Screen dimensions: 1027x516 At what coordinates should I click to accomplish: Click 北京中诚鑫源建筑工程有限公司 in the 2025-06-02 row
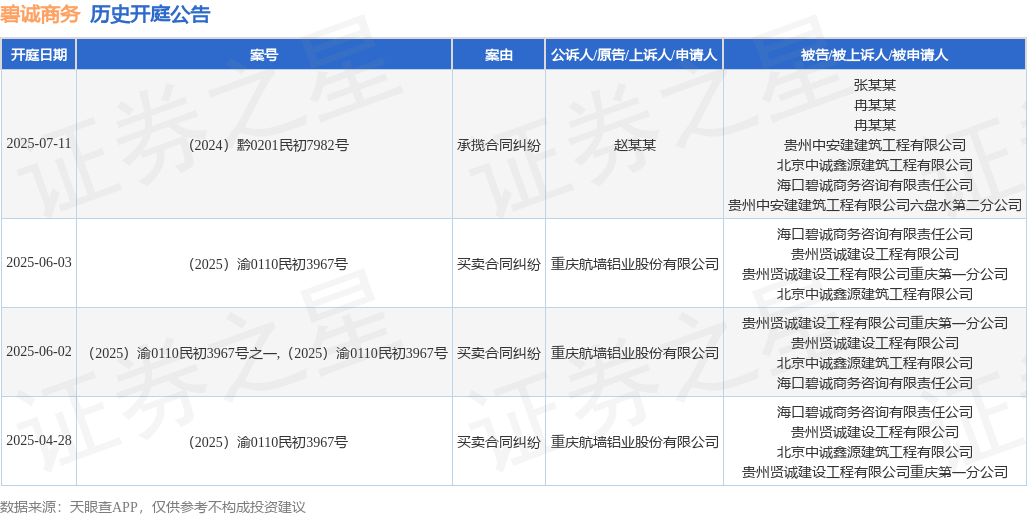874,363
